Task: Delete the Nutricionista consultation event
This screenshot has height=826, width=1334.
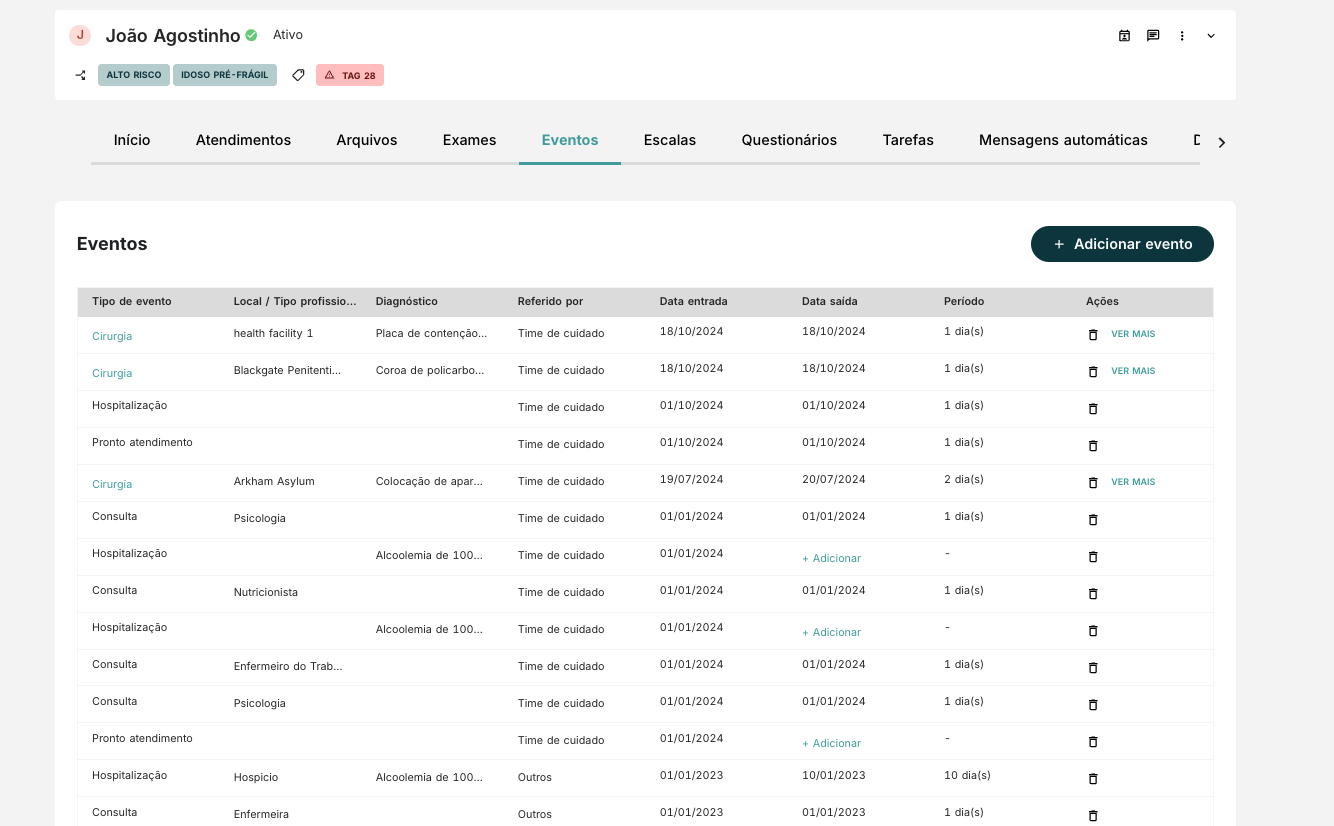Action: [1093, 594]
